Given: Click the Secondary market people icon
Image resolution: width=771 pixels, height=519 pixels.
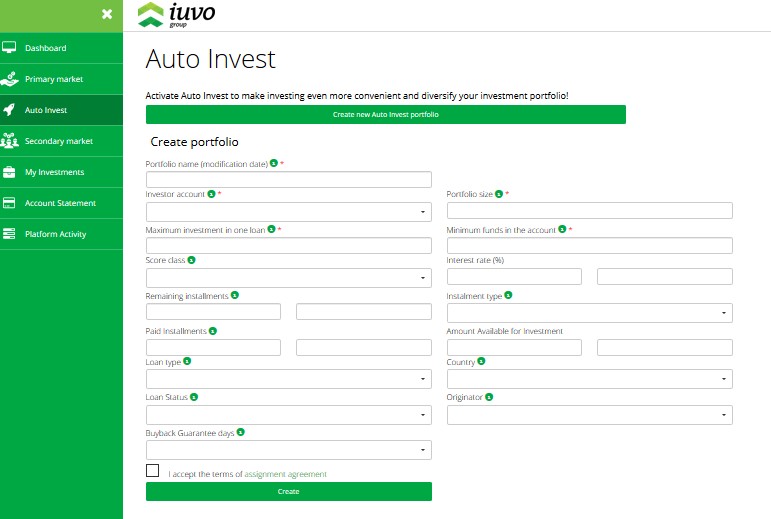Looking at the screenshot, I should click(10, 140).
